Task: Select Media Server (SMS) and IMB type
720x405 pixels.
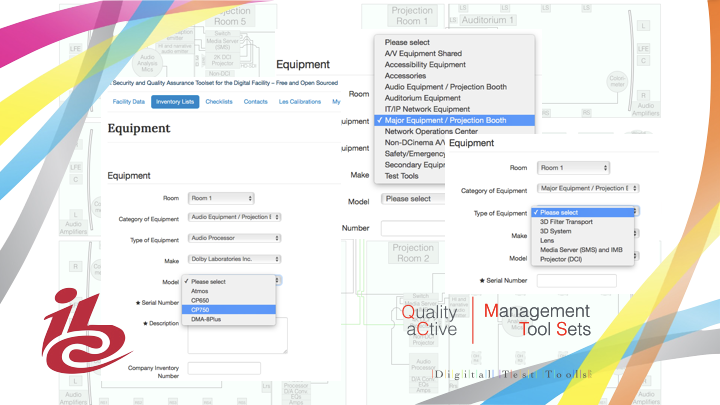Action: point(583,250)
